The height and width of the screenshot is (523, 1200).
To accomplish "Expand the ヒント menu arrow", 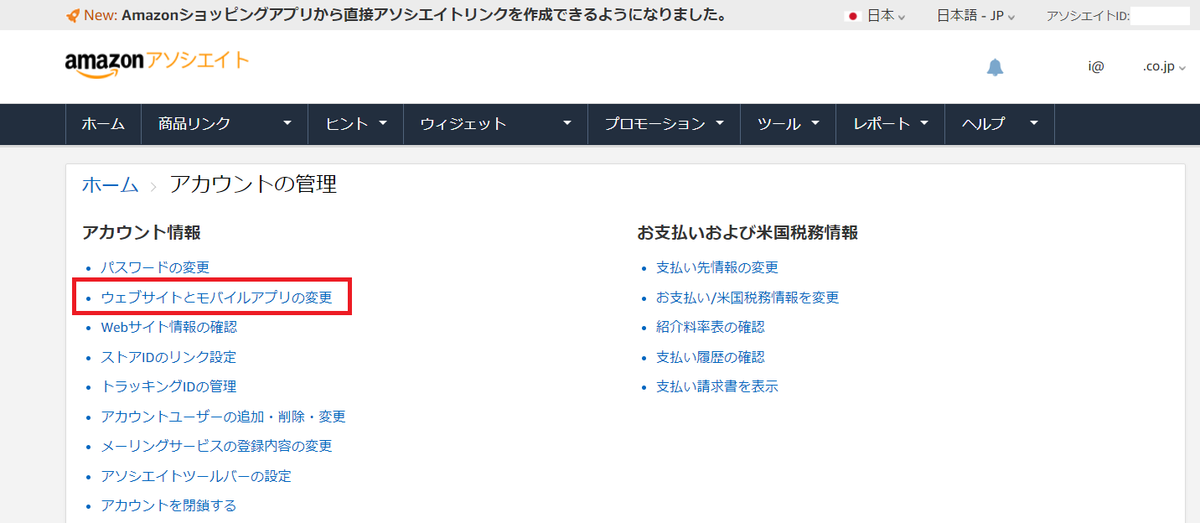I will click(382, 124).
